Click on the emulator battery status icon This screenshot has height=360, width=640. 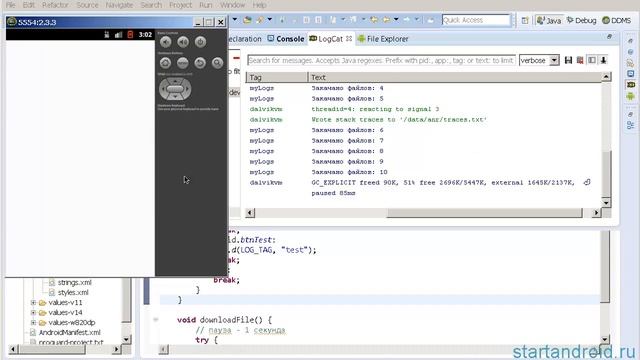[130, 35]
